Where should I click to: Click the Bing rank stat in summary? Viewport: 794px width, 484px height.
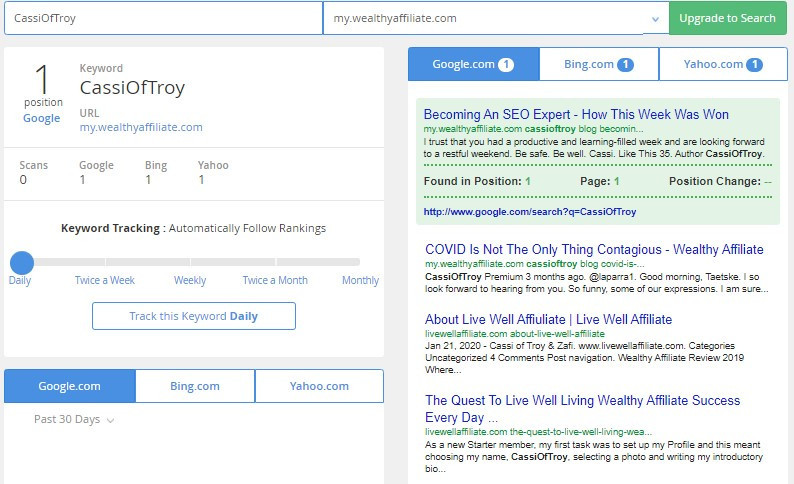(x=155, y=172)
